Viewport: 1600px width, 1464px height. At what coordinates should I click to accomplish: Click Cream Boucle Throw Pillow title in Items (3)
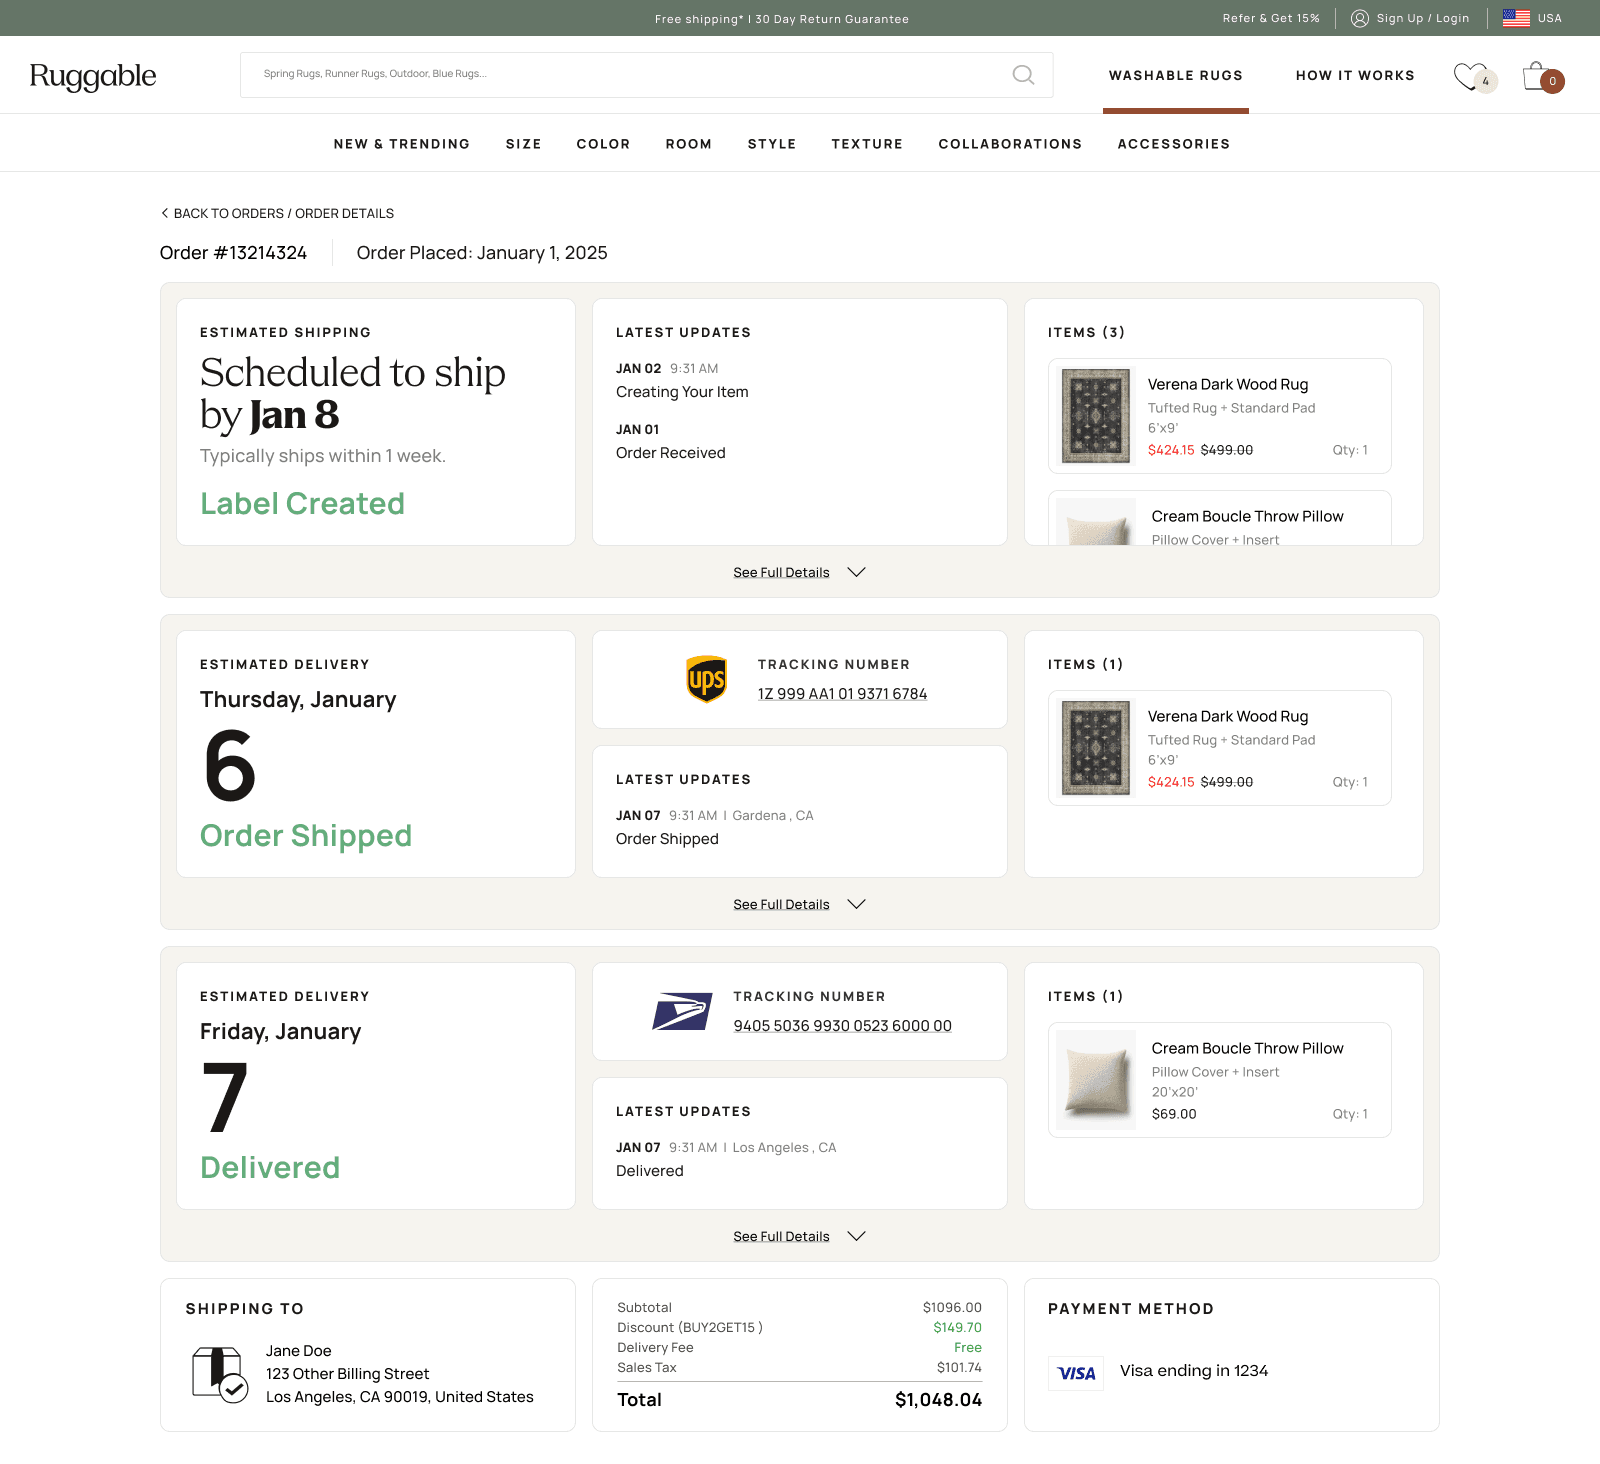point(1247,516)
